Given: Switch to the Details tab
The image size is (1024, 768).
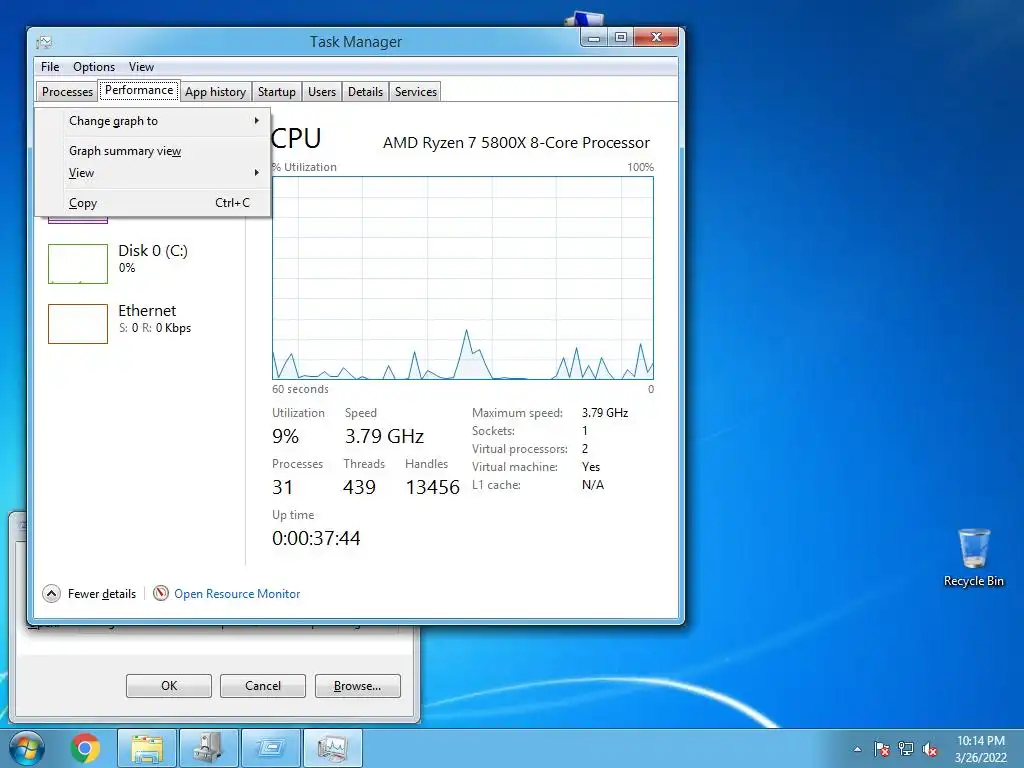Looking at the screenshot, I should pyautogui.click(x=365, y=91).
